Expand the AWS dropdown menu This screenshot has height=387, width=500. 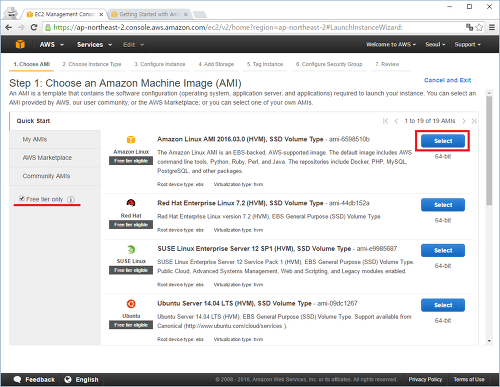click(x=51, y=44)
